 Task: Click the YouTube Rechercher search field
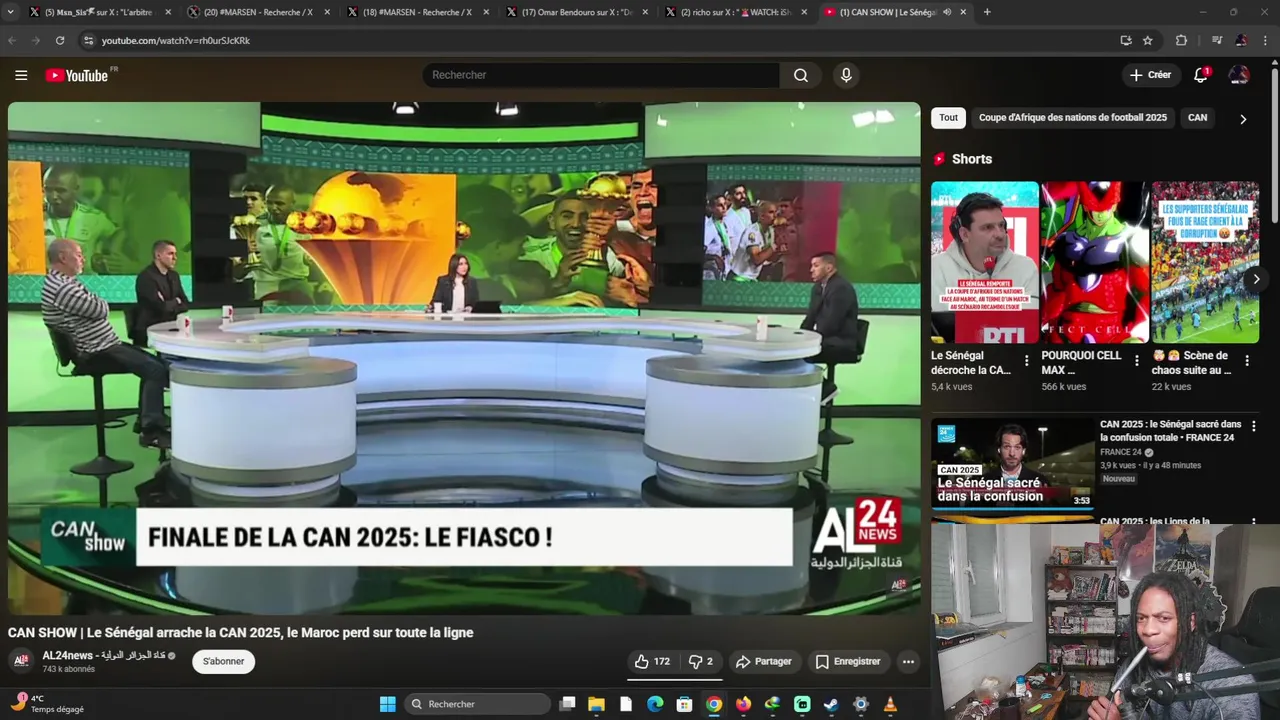(x=600, y=75)
